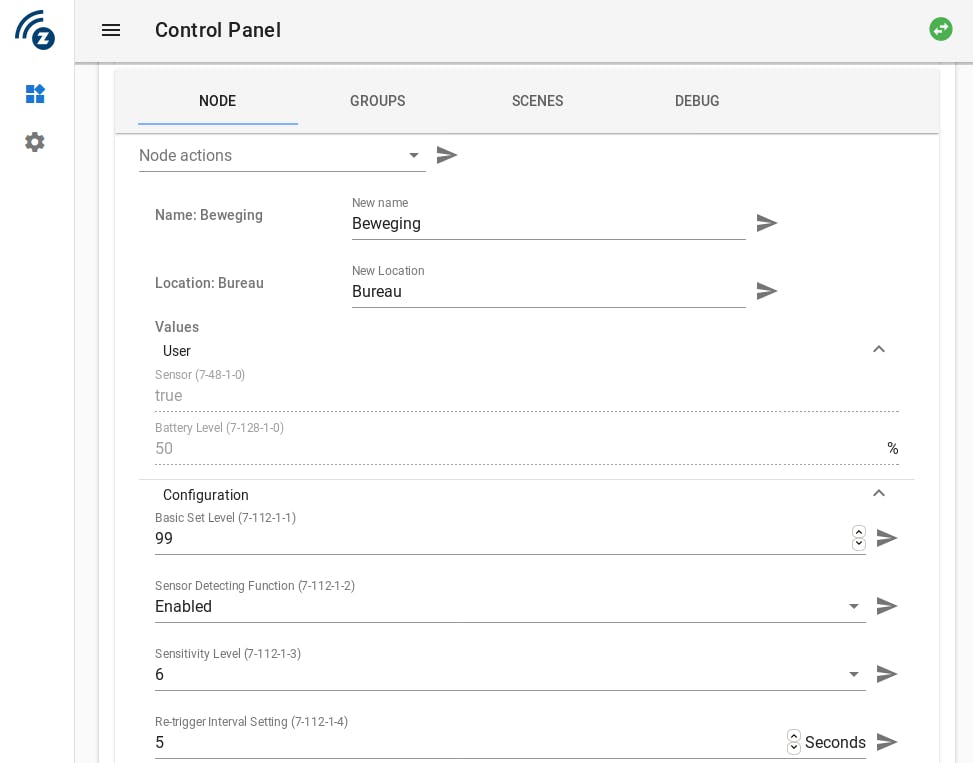This screenshot has width=973, height=763.
Task: Submit the new name Beweging
Action: click(x=767, y=223)
